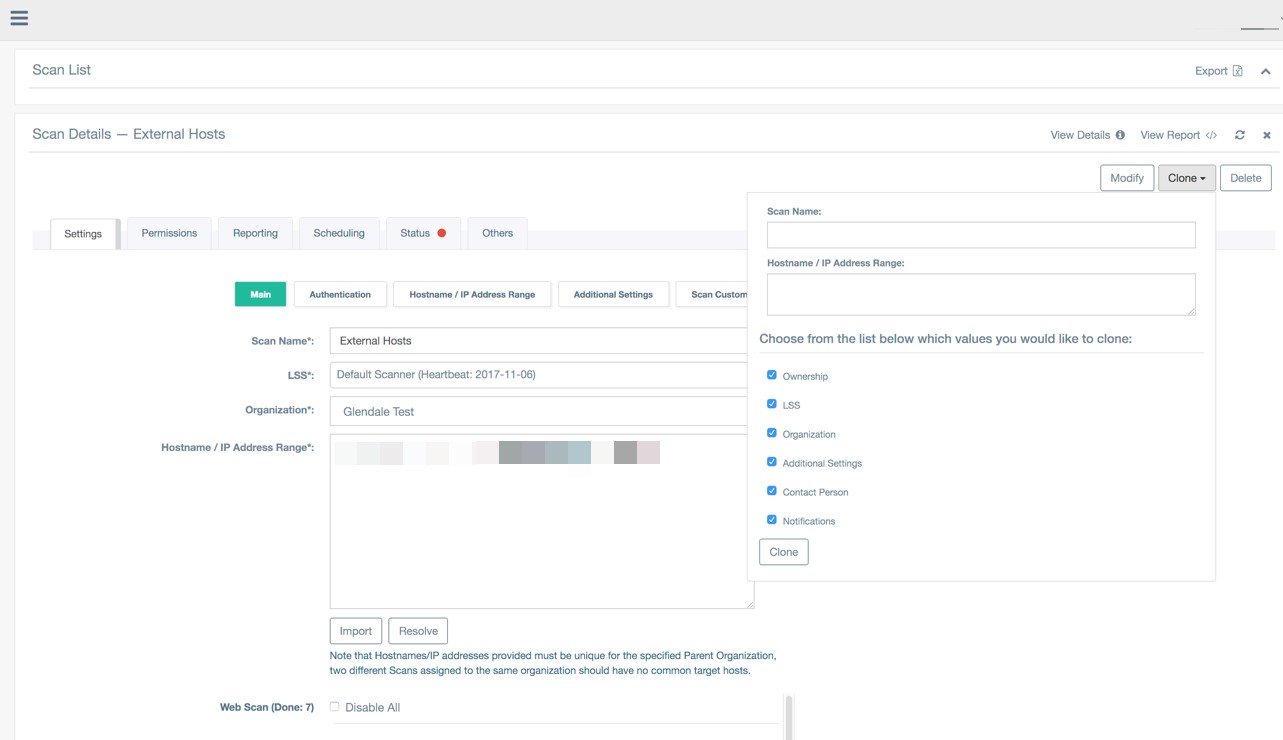Image resolution: width=1283 pixels, height=740 pixels.
Task: Click the clone Scan Name input field
Action: [x=980, y=235]
